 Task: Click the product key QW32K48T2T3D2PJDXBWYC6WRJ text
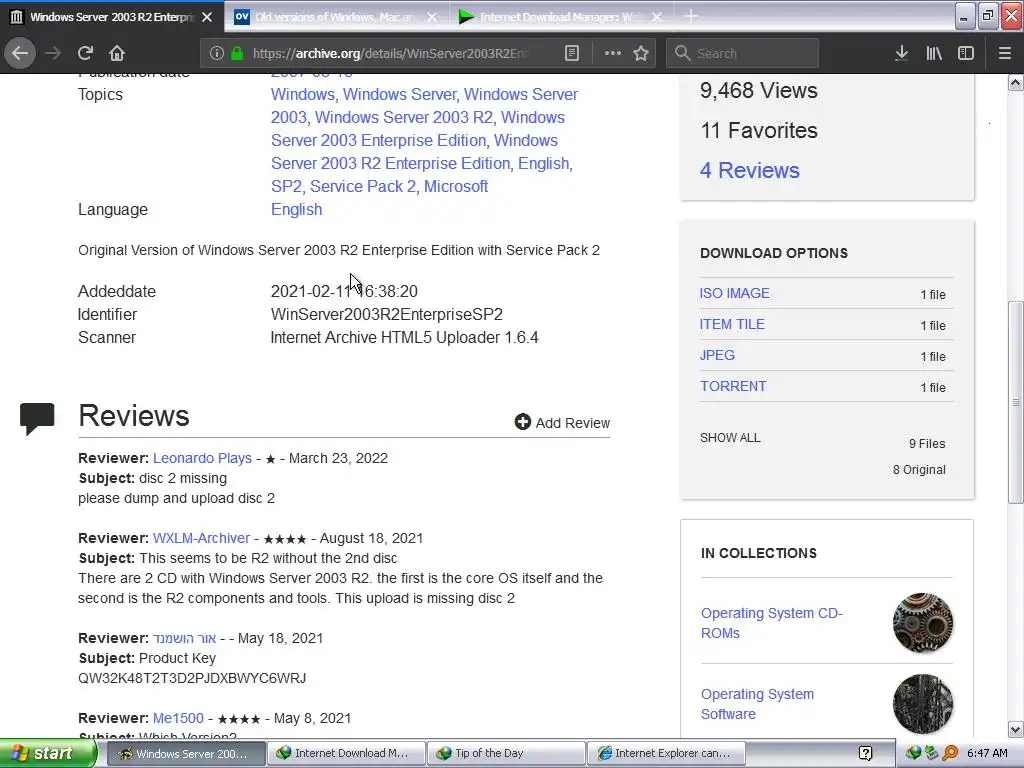tap(192, 679)
